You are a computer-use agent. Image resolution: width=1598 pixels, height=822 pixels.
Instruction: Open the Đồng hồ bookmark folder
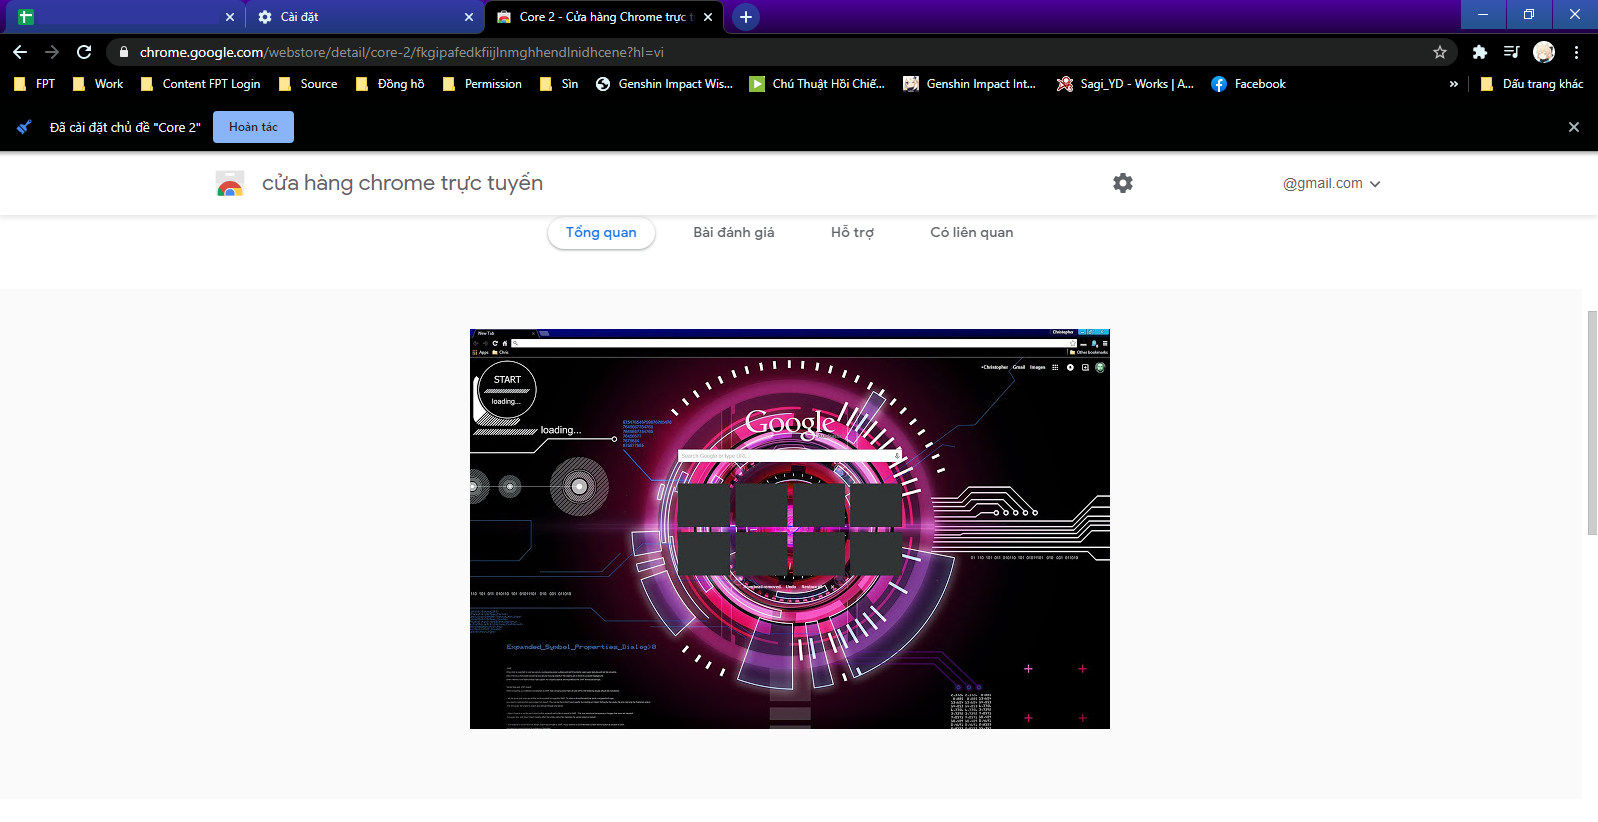tap(389, 84)
